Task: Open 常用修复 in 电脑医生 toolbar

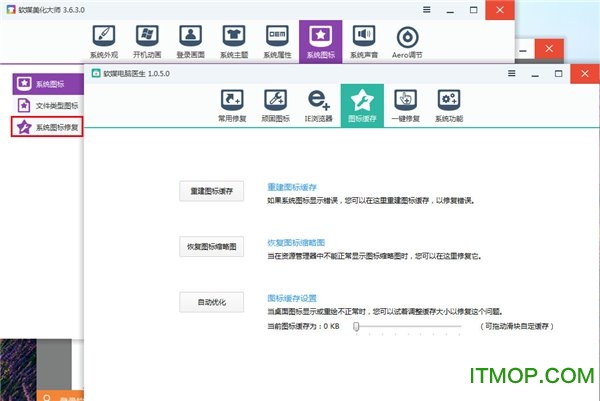Action: pyautogui.click(x=232, y=106)
